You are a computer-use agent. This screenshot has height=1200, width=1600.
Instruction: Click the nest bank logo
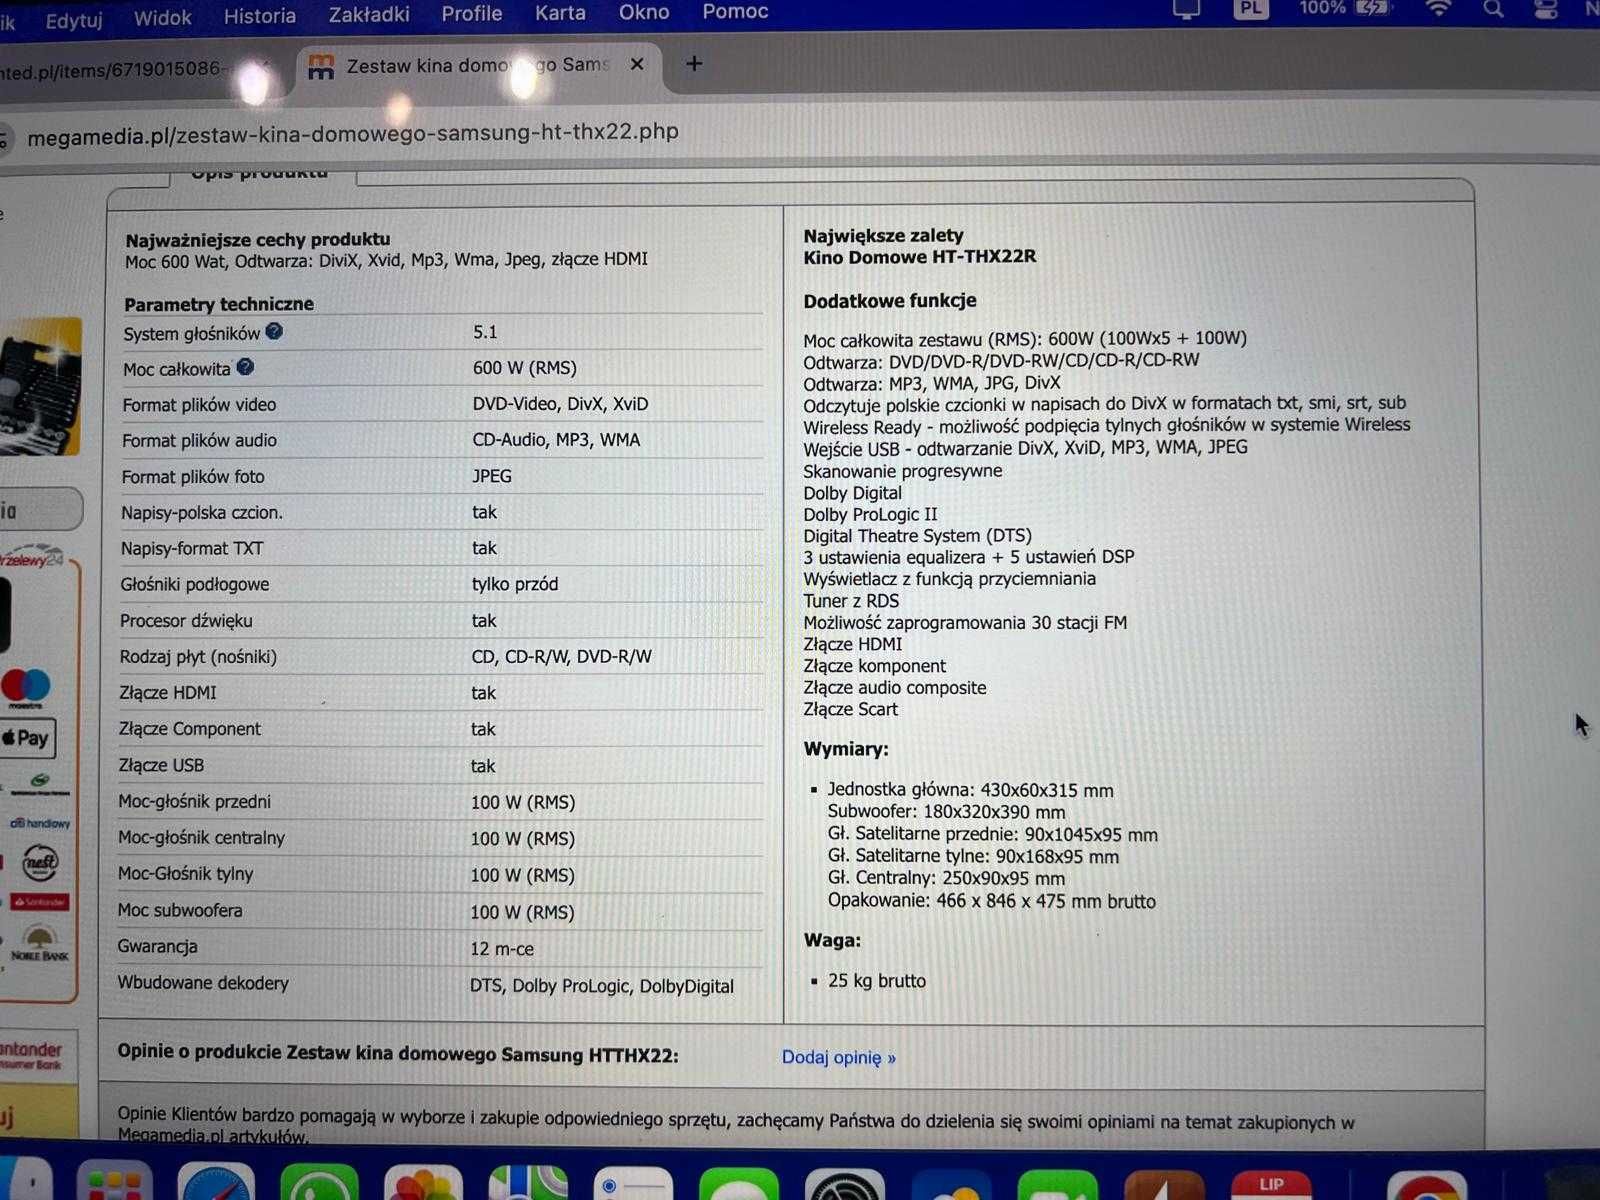coord(40,861)
